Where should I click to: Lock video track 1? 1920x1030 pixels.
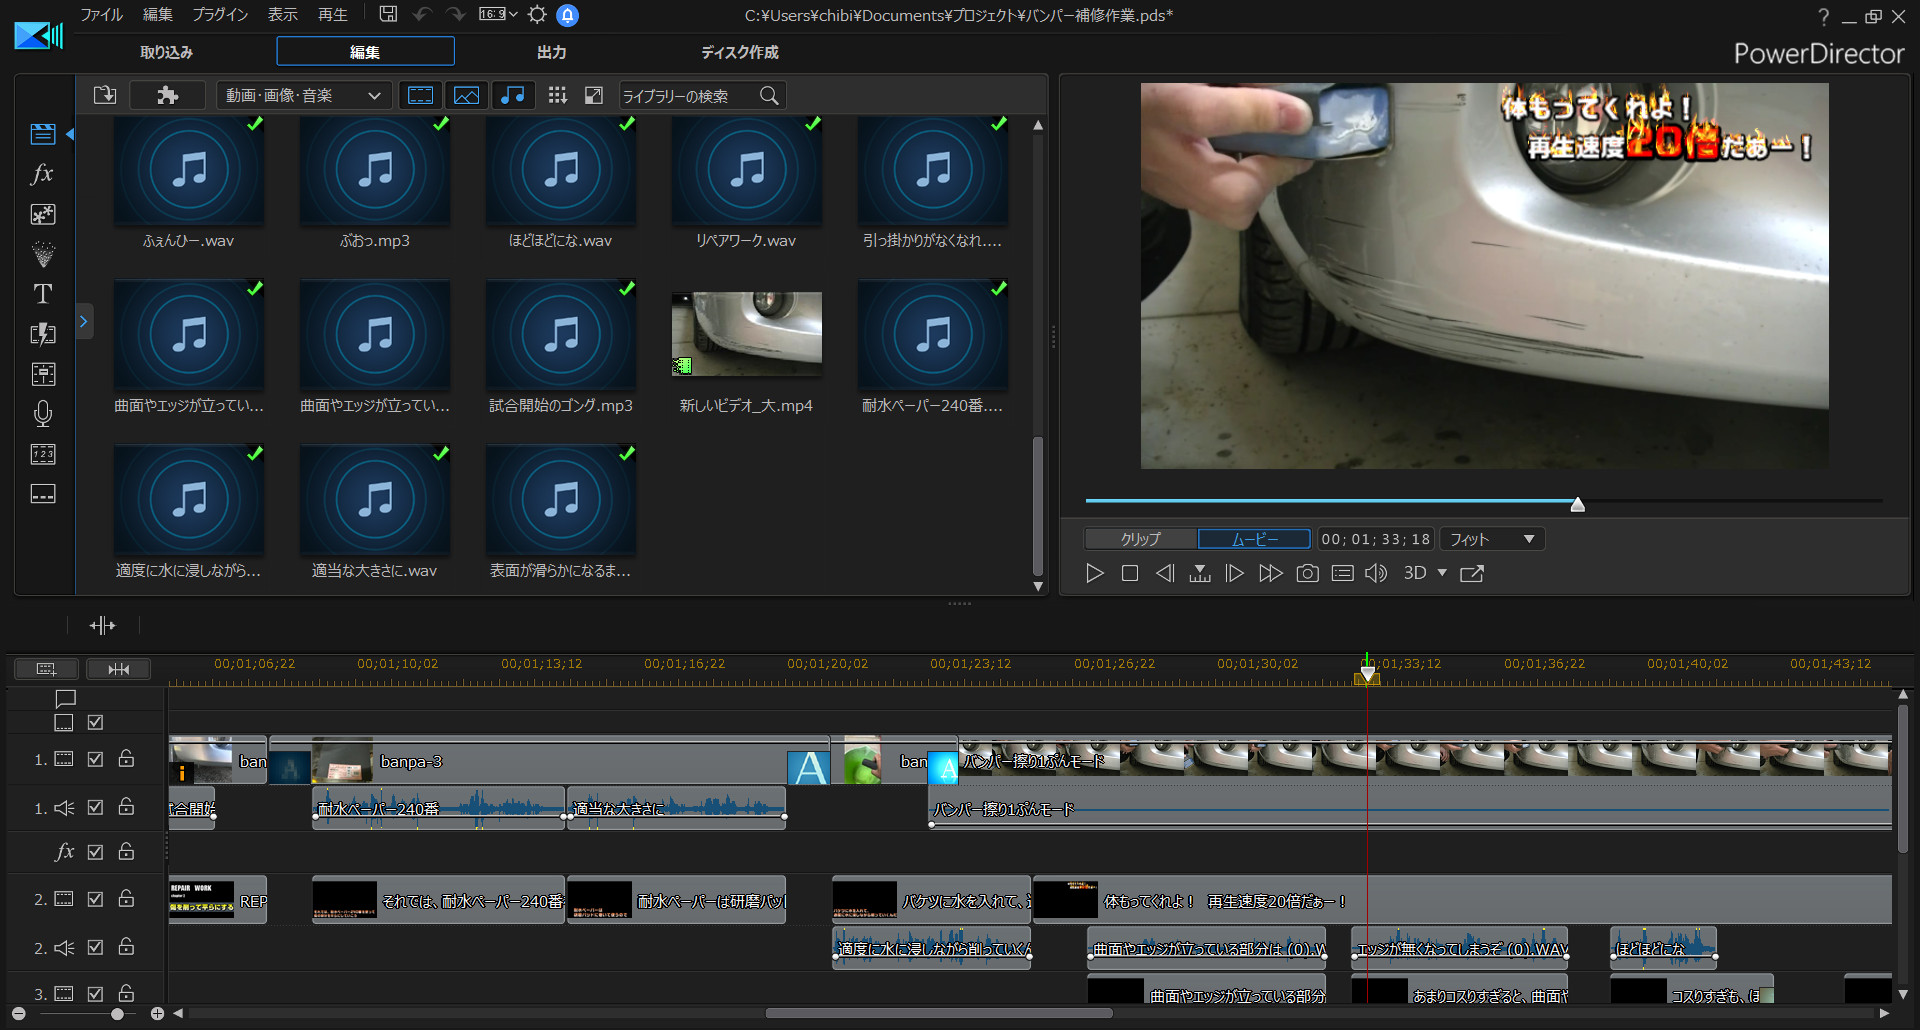click(x=126, y=758)
